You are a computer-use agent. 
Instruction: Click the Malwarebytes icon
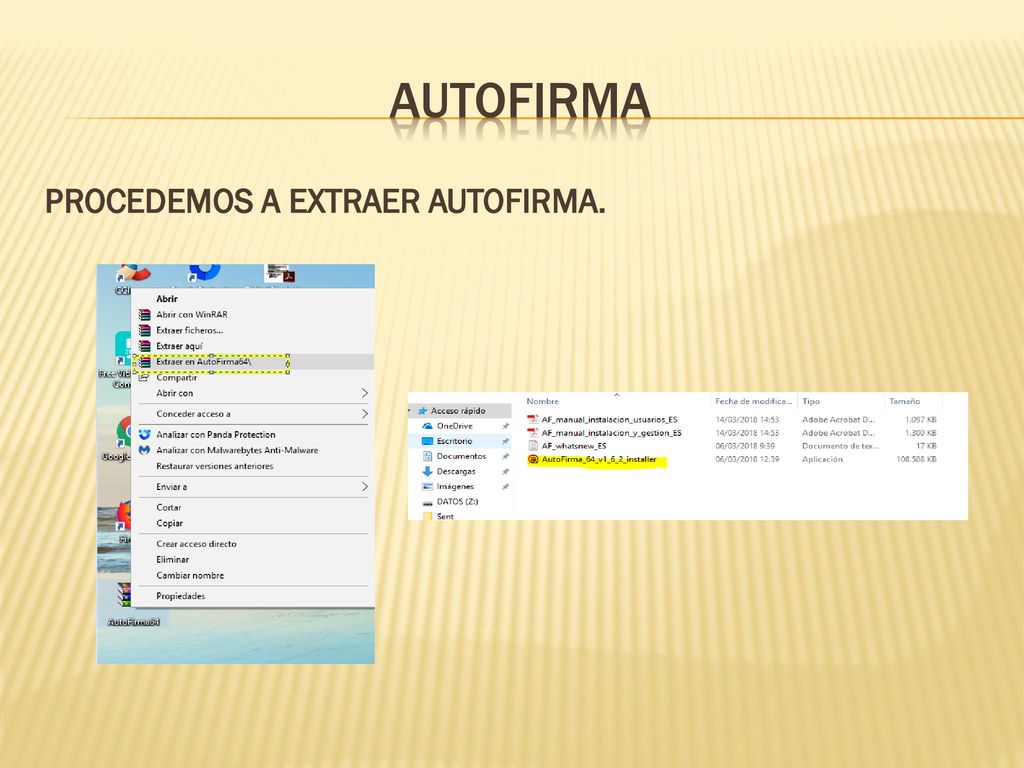coord(144,450)
